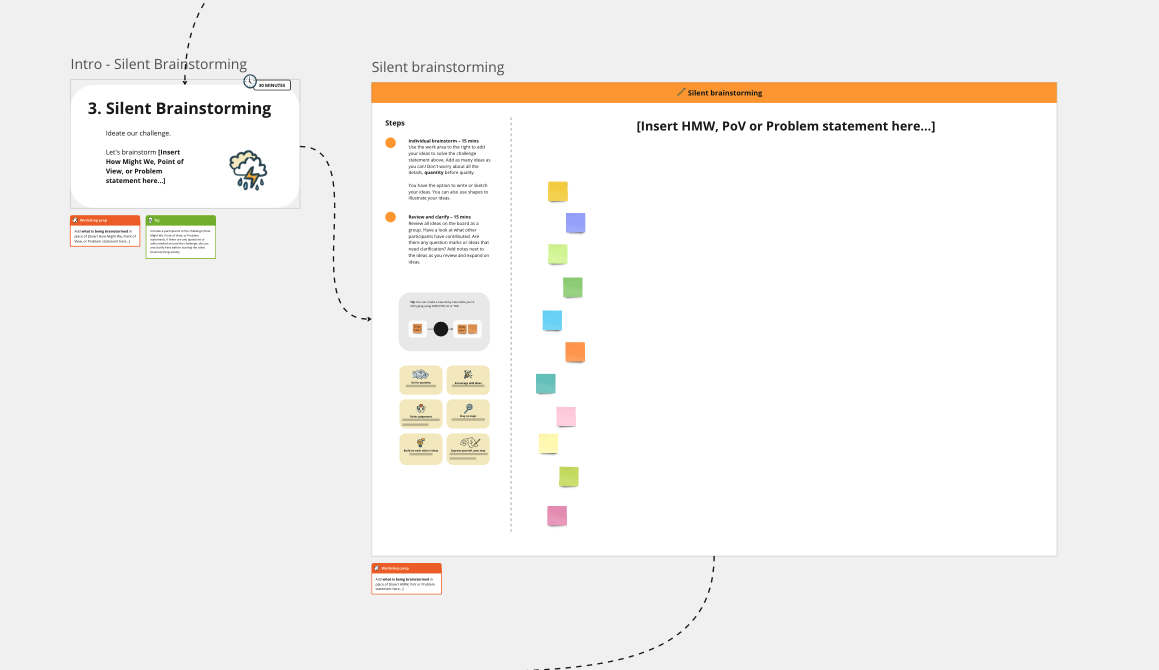Click the orange bullet next to 'Individual brainstorm' step

(391, 143)
